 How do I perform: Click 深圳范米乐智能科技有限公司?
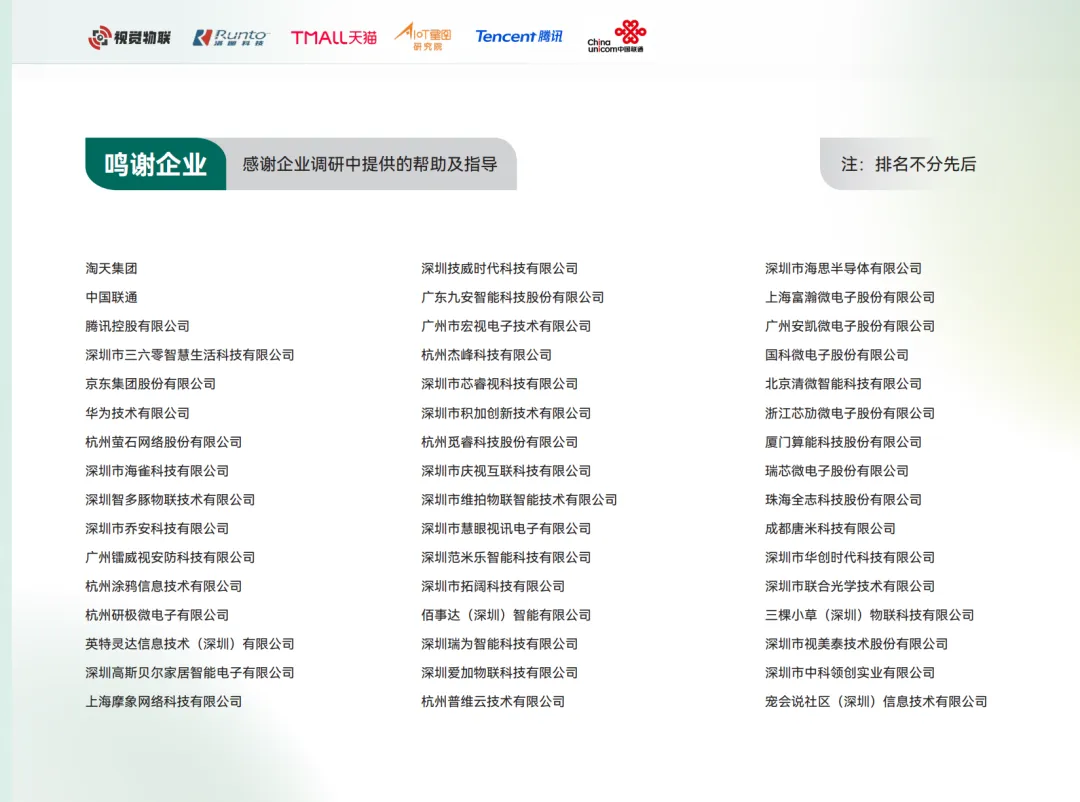506,557
